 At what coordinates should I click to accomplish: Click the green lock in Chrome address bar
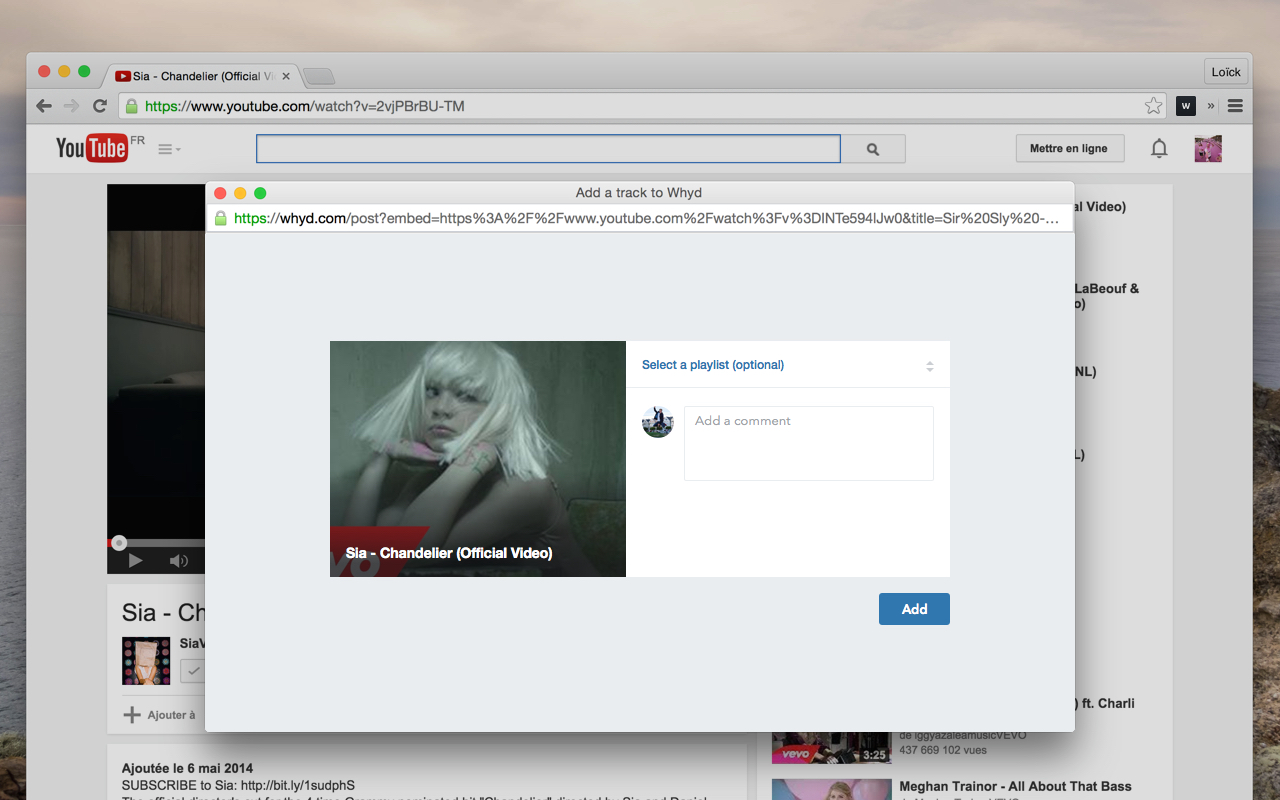pos(131,106)
